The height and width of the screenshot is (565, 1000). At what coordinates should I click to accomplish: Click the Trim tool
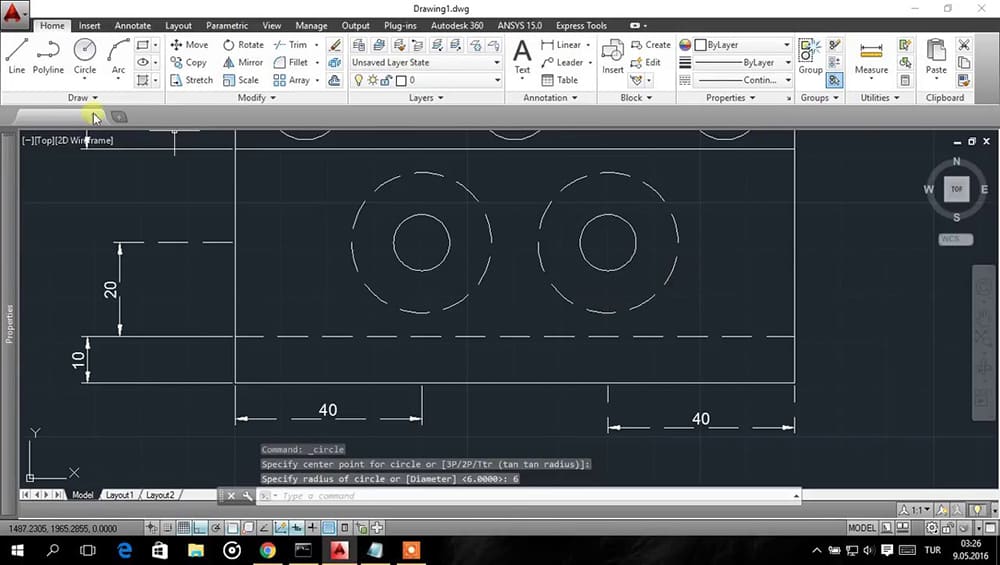(x=290, y=45)
